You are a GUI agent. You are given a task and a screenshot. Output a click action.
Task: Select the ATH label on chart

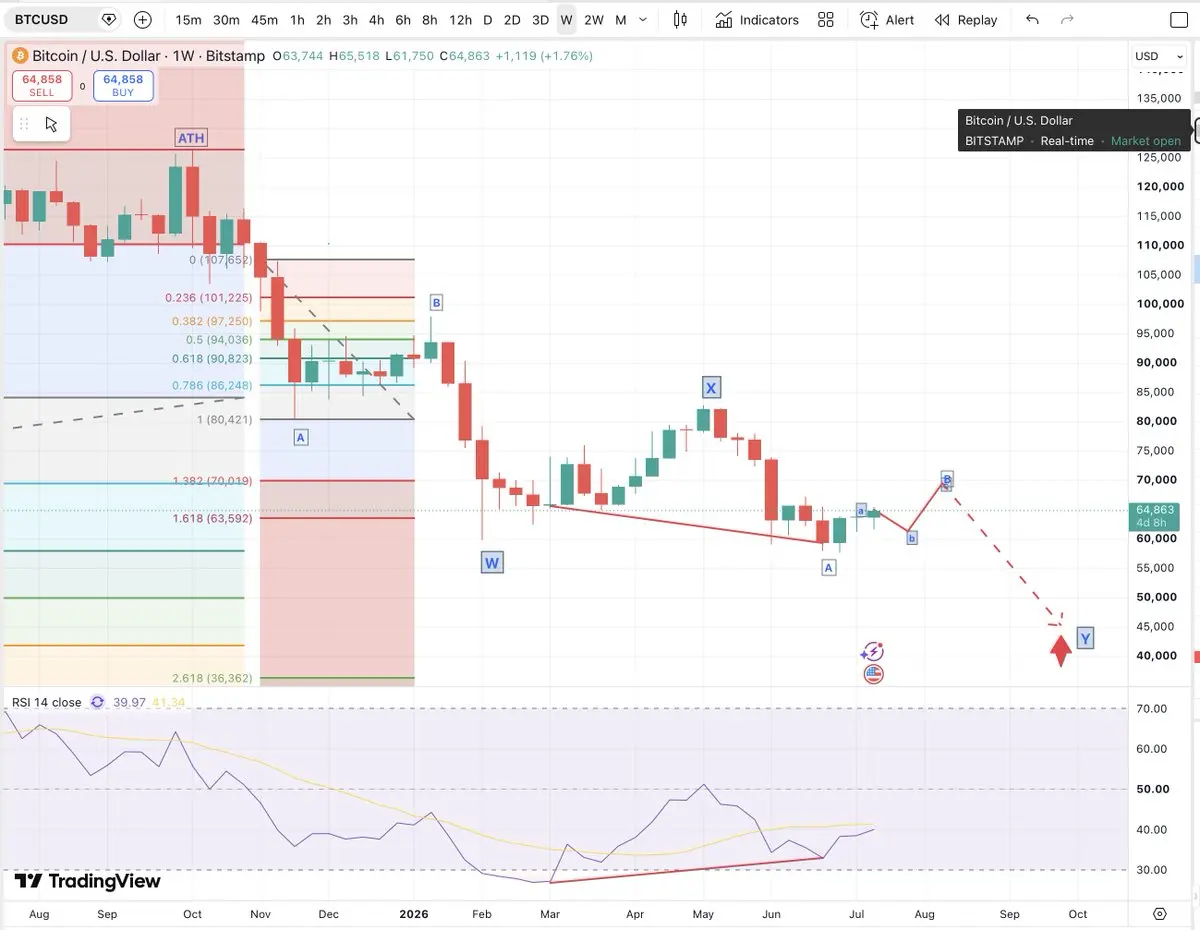pyautogui.click(x=191, y=138)
